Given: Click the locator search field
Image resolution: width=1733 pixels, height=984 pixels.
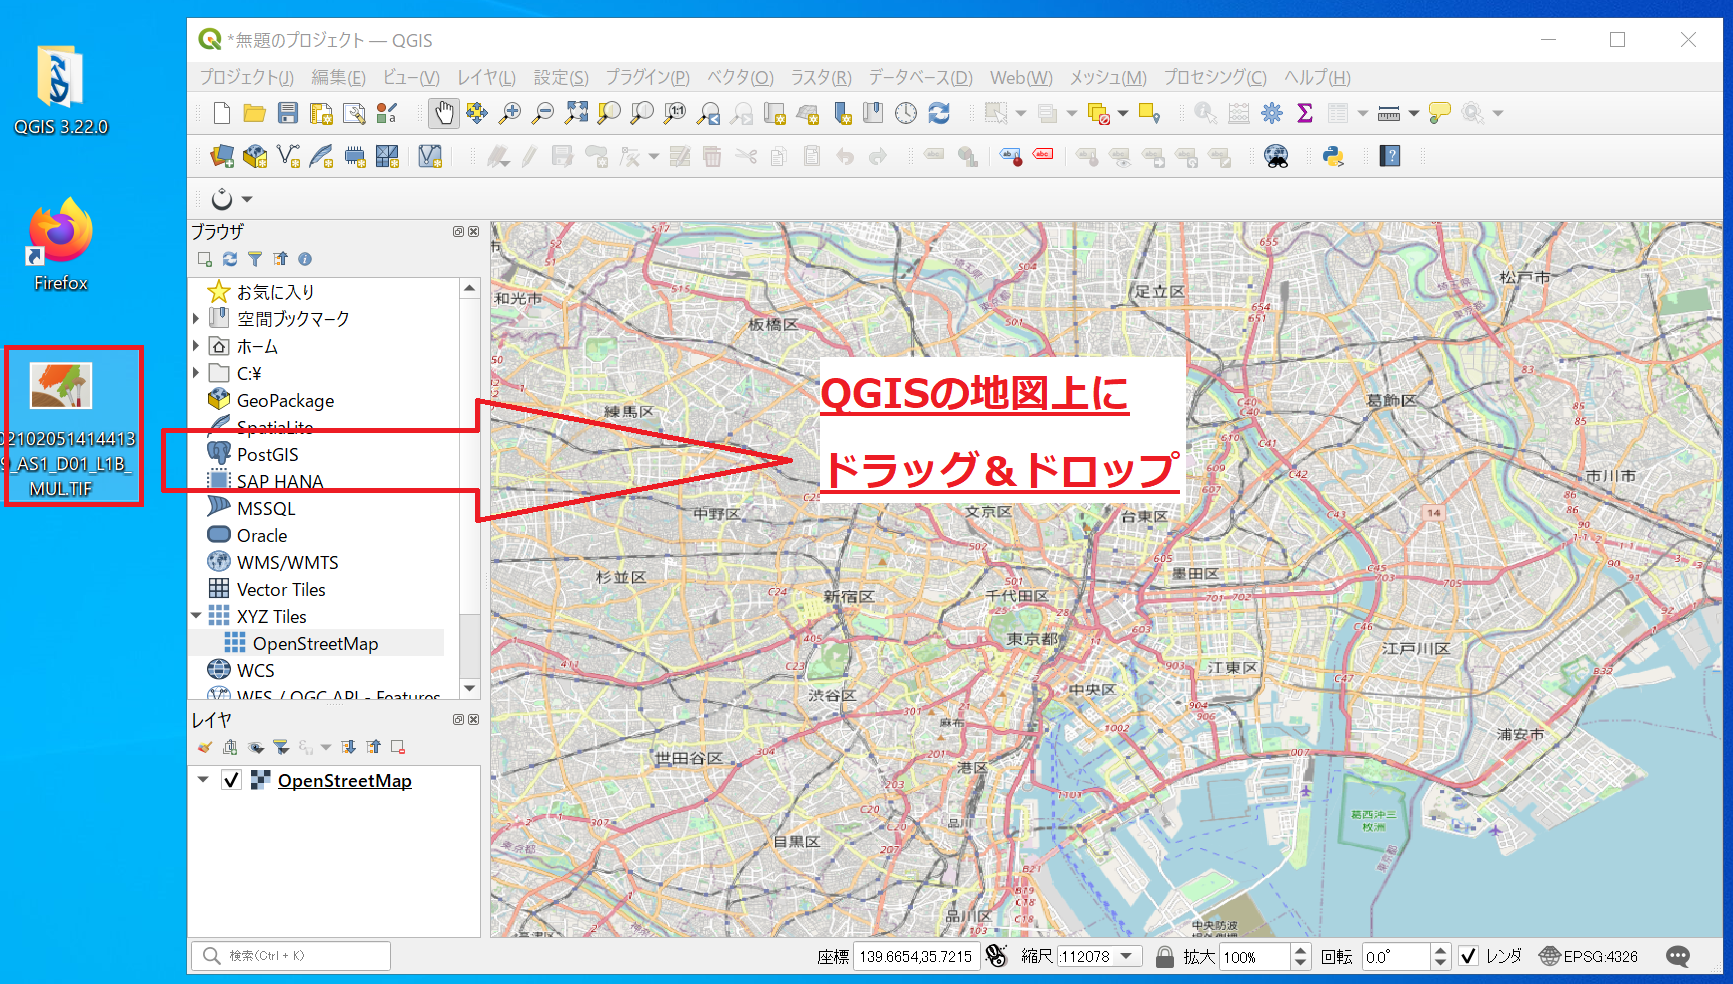Looking at the screenshot, I should (290, 956).
